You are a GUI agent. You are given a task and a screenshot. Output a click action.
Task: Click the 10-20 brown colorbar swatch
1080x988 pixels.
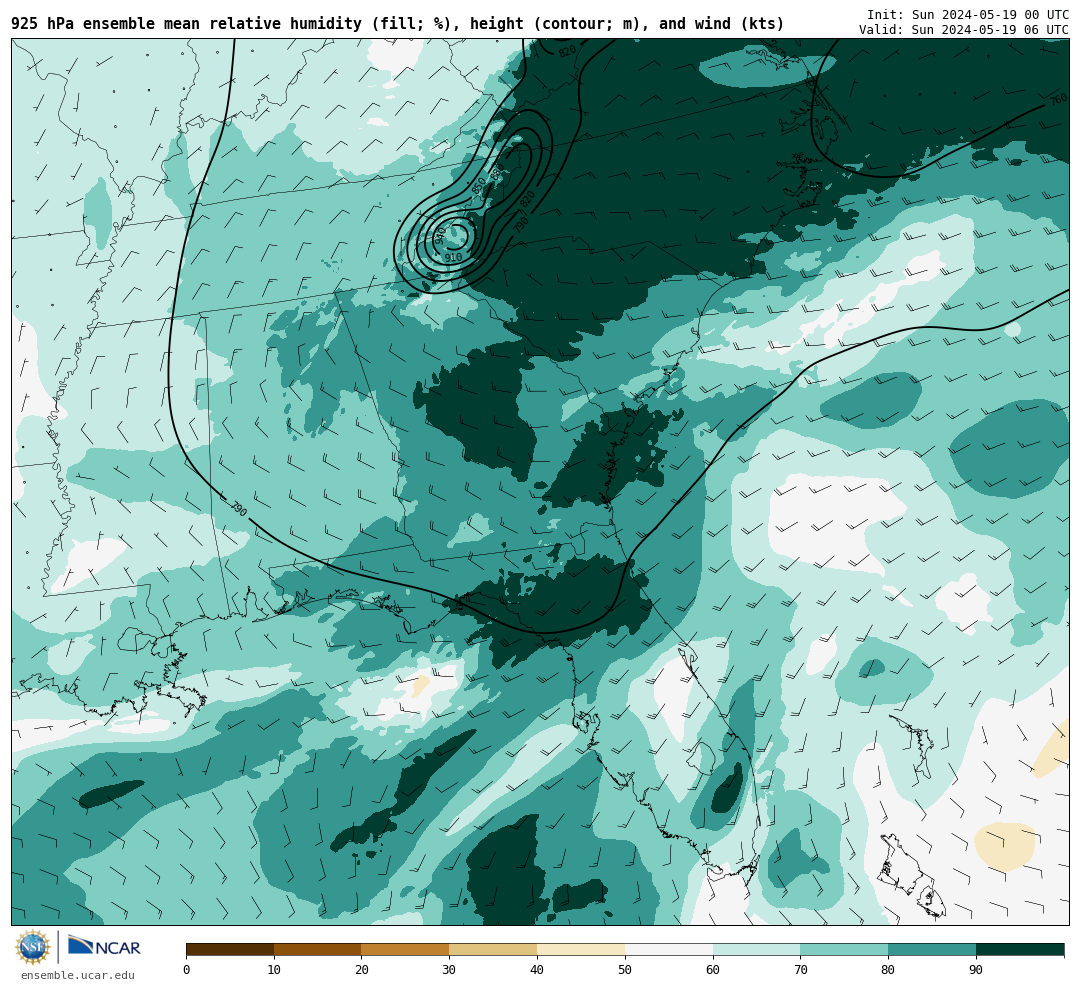[318, 949]
